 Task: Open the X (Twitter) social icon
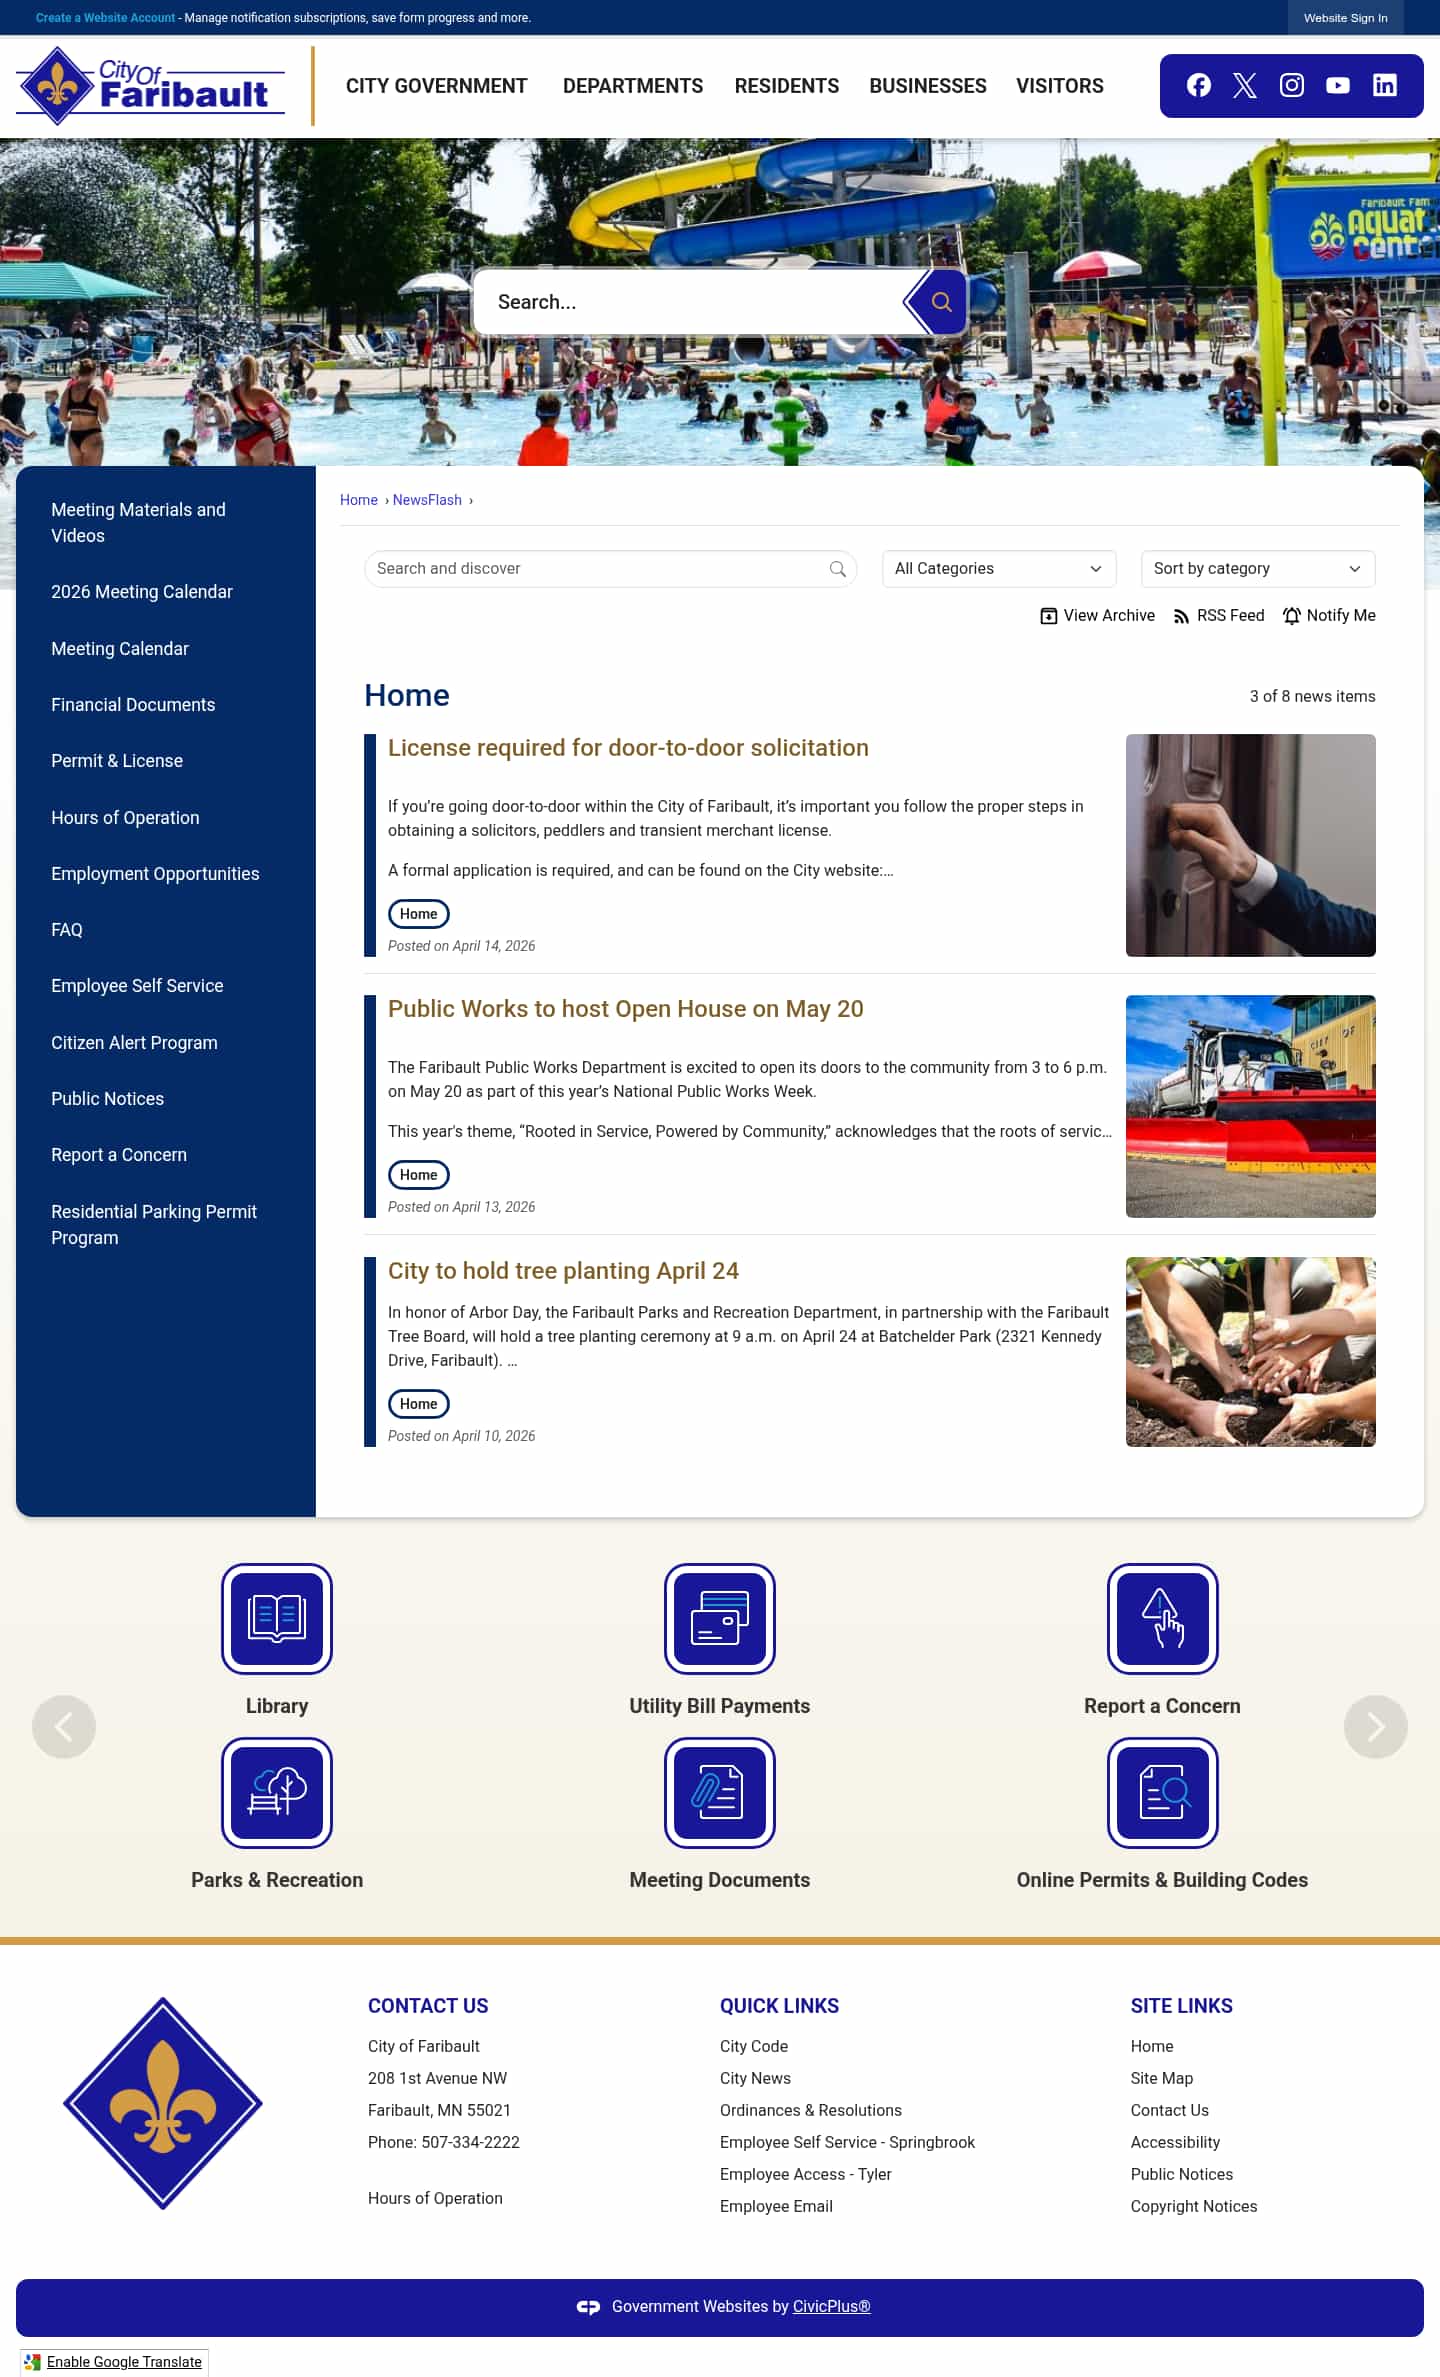point(1245,86)
